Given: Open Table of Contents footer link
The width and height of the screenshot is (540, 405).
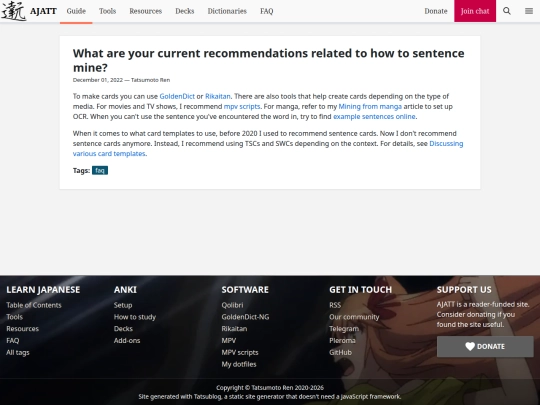Looking at the screenshot, I should (x=34, y=305).
